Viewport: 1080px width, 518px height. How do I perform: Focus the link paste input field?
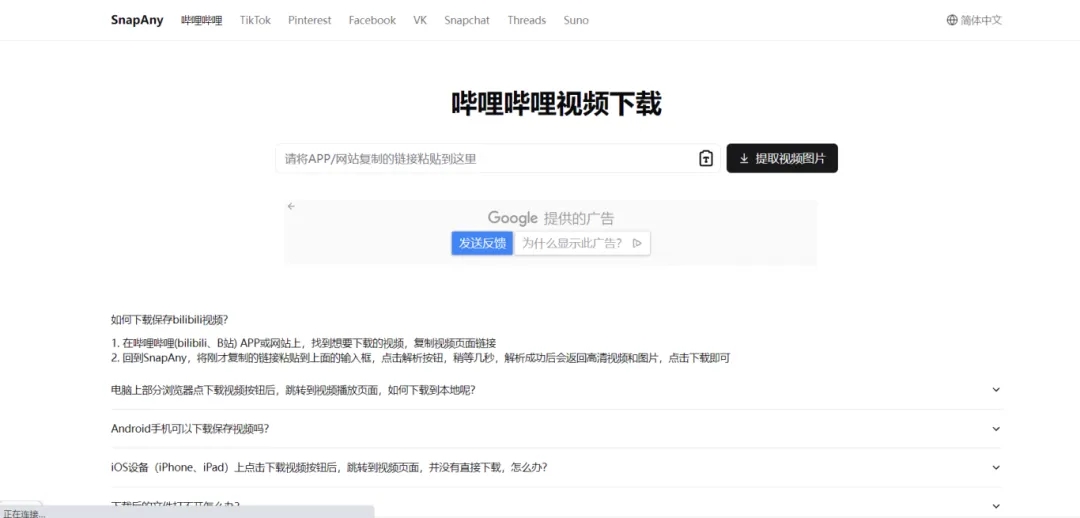tap(485, 158)
